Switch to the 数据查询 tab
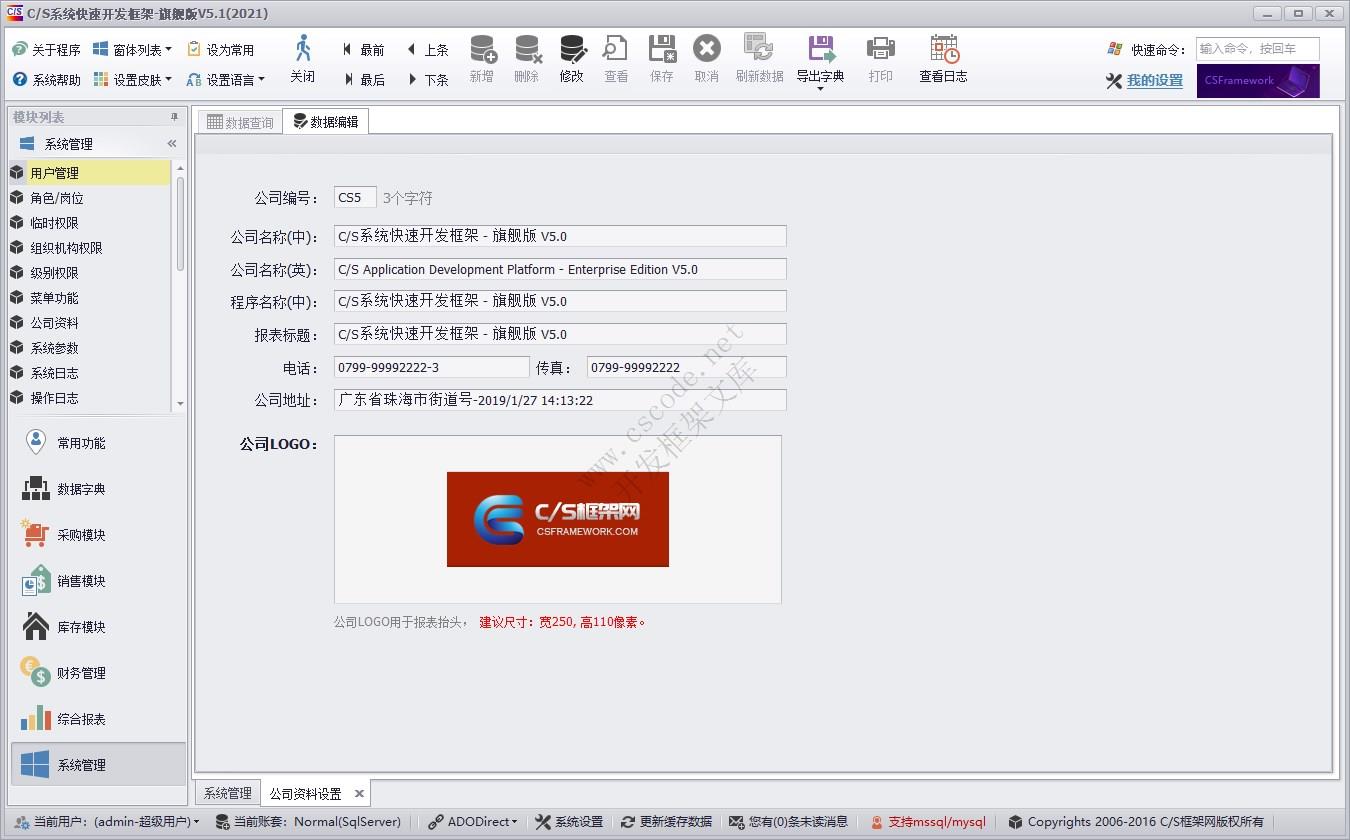The height and width of the screenshot is (840, 1350). coord(239,121)
